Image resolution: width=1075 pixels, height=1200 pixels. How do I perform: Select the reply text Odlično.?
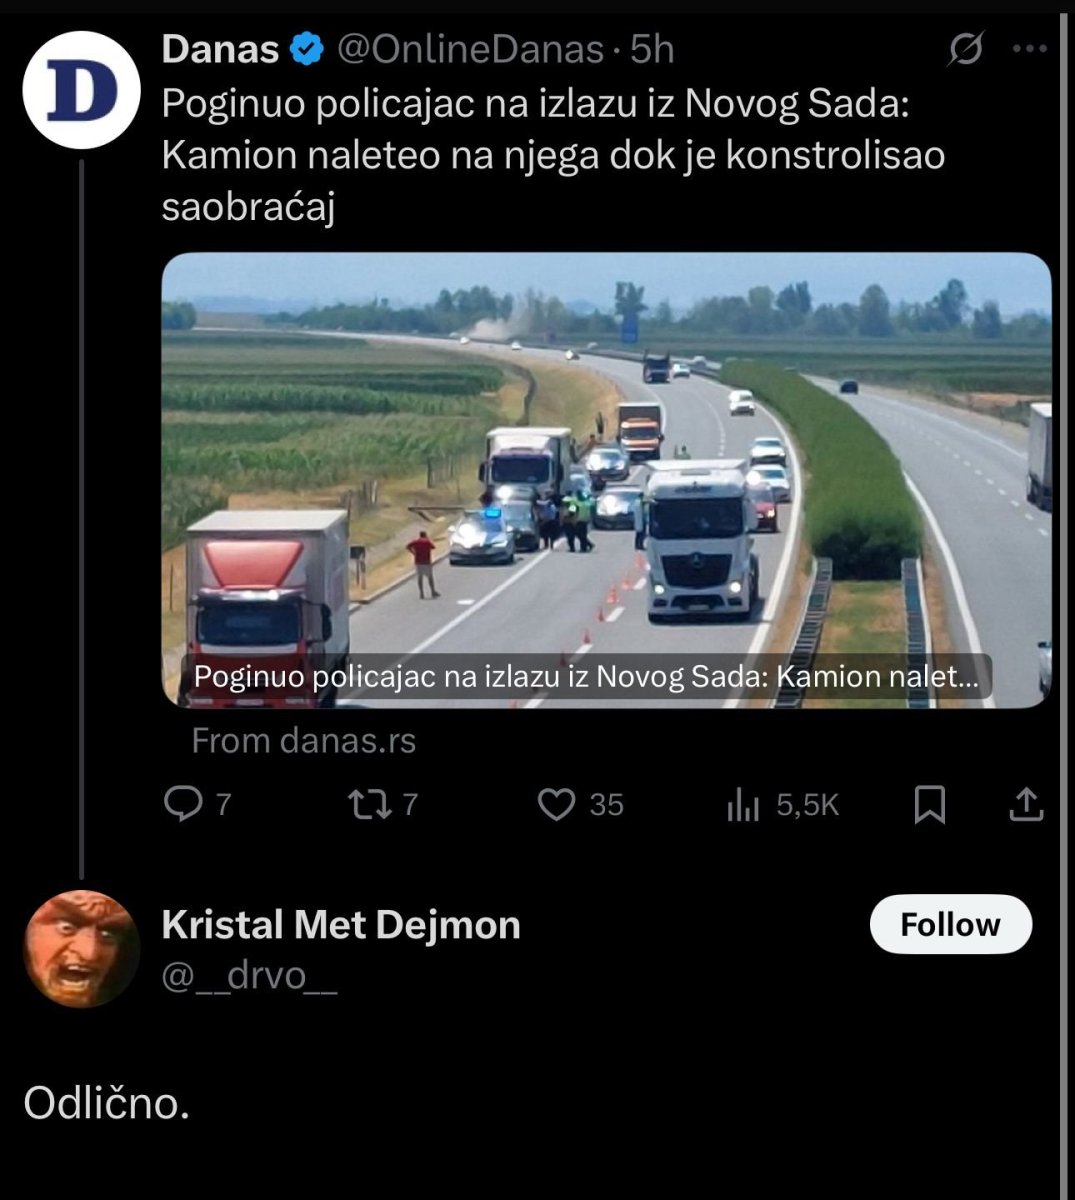tap(106, 1103)
